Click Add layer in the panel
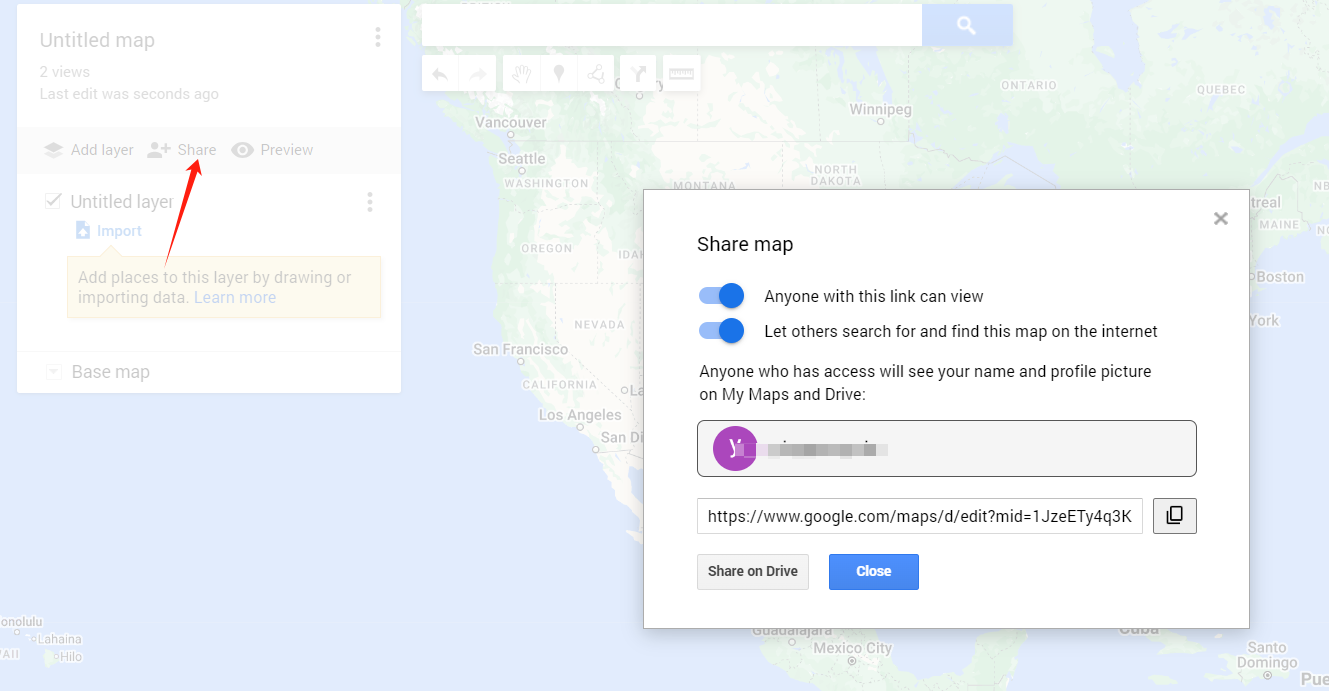 (x=88, y=150)
